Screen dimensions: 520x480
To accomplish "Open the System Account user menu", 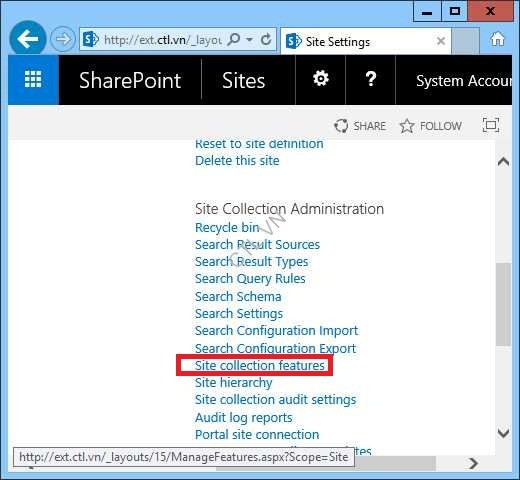I will 463,80.
